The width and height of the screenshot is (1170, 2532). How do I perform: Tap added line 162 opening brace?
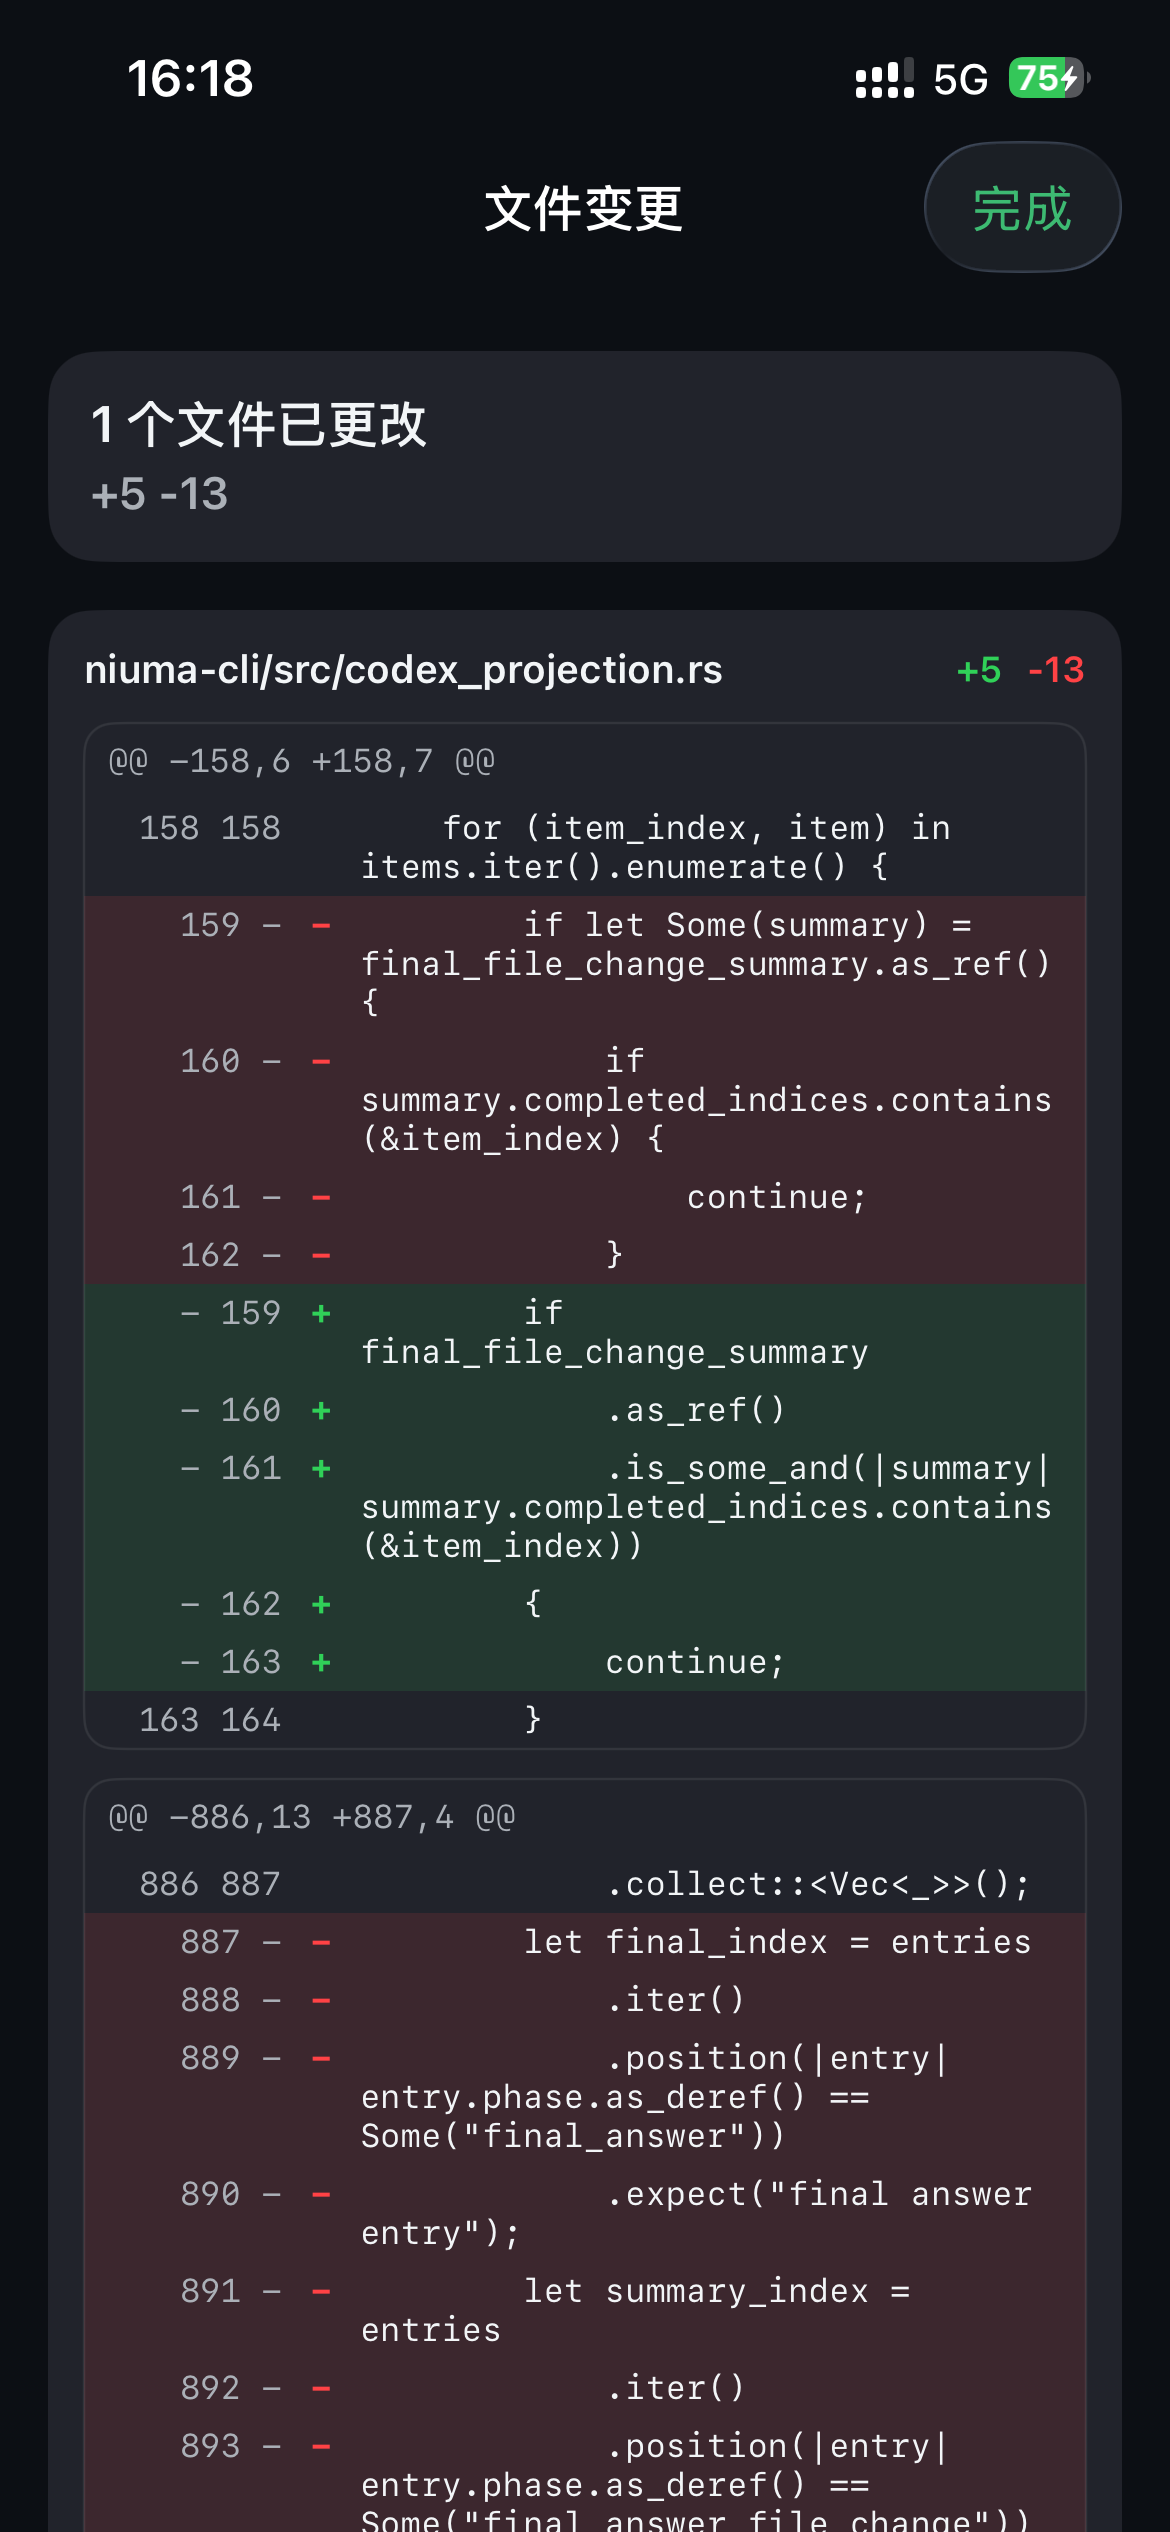click(585, 1603)
